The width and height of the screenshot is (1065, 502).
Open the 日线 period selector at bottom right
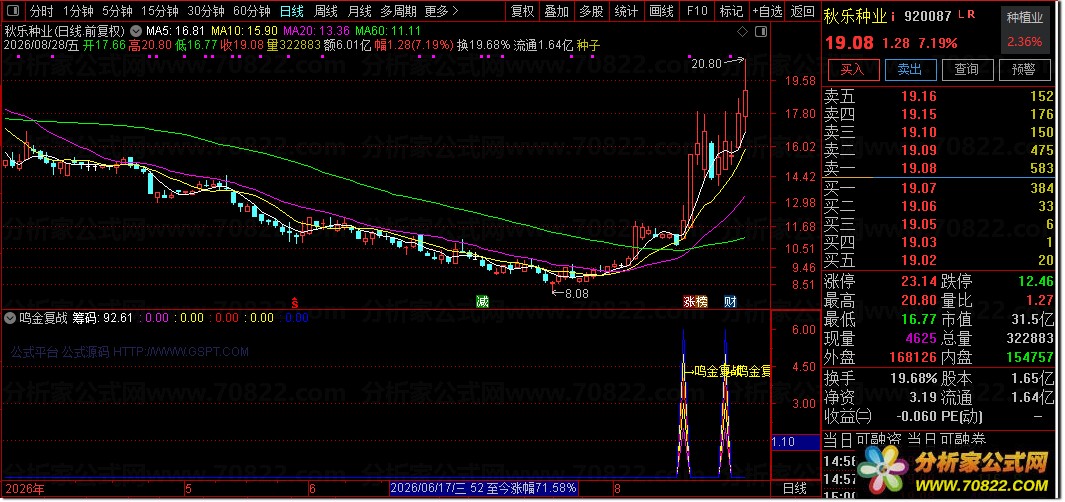tap(795, 488)
